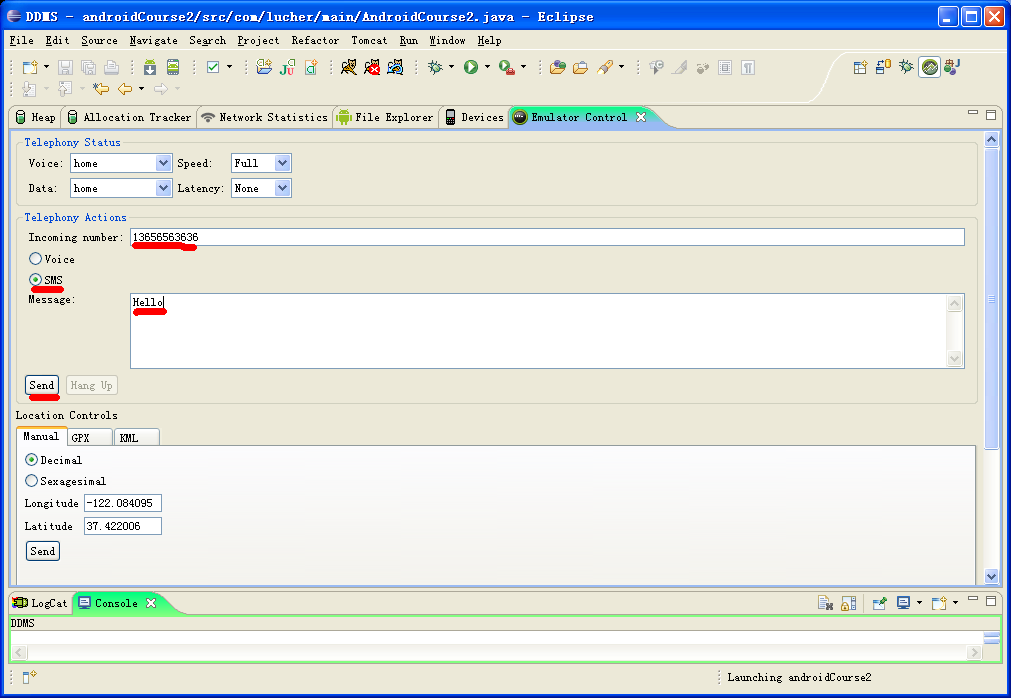Click the Incoming number input field

coord(547,237)
